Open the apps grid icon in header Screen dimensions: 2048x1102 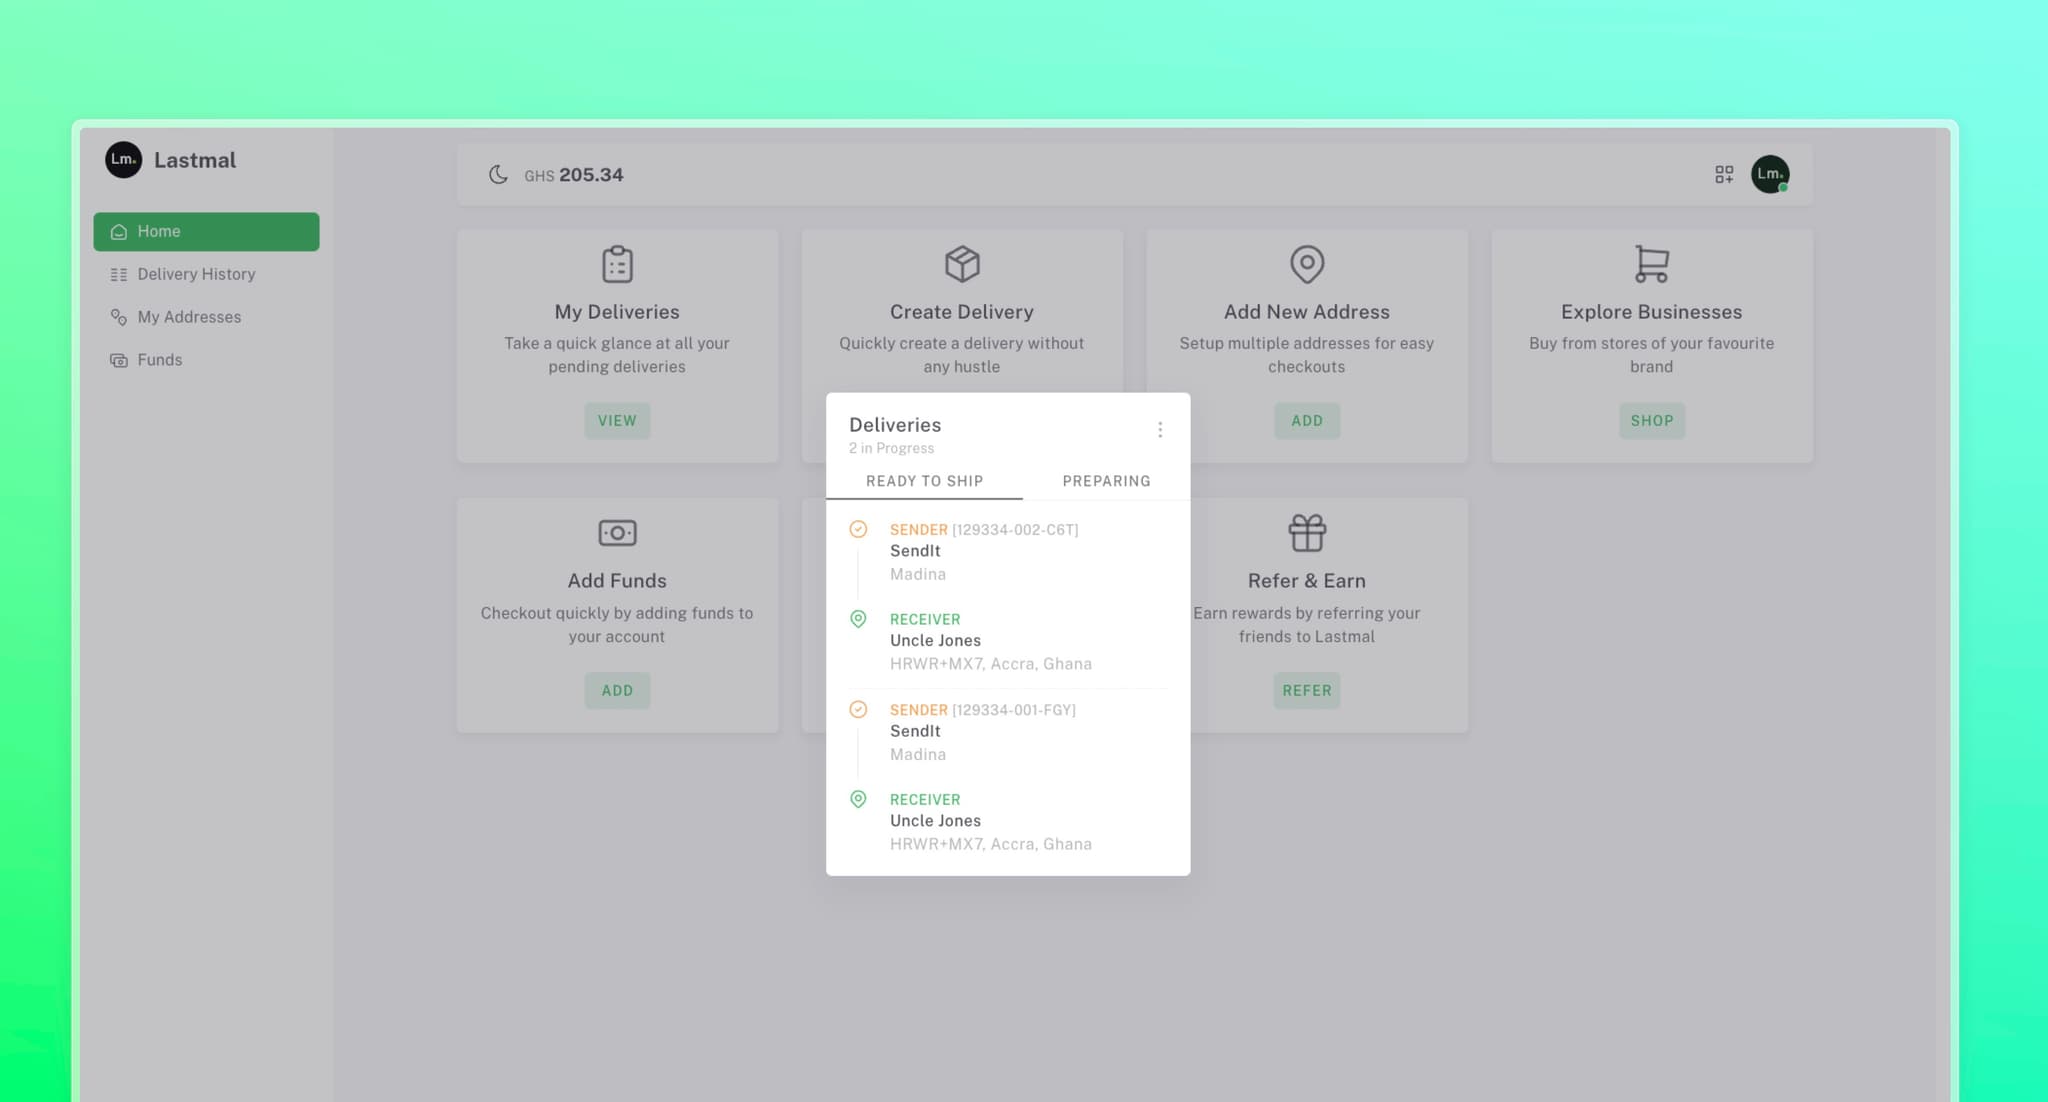pyautogui.click(x=1724, y=175)
